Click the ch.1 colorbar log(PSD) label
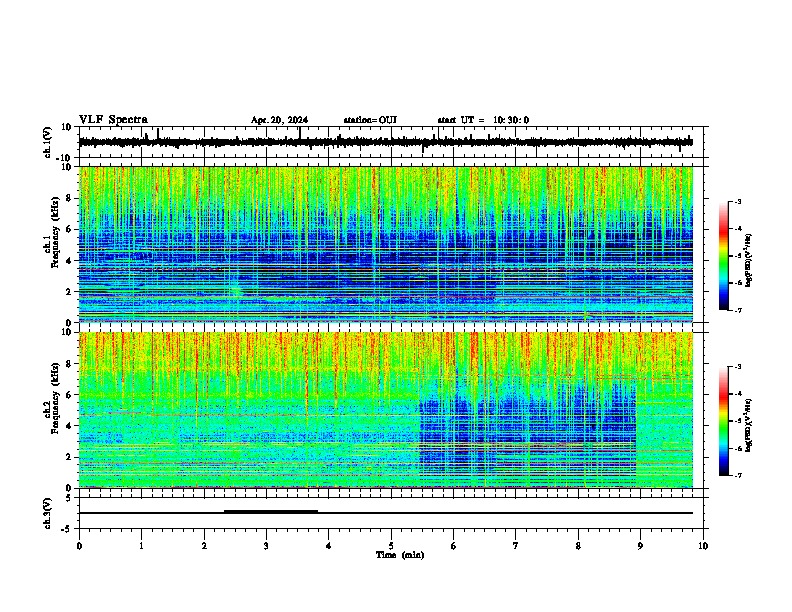792x612 pixels. click(749, 260)
